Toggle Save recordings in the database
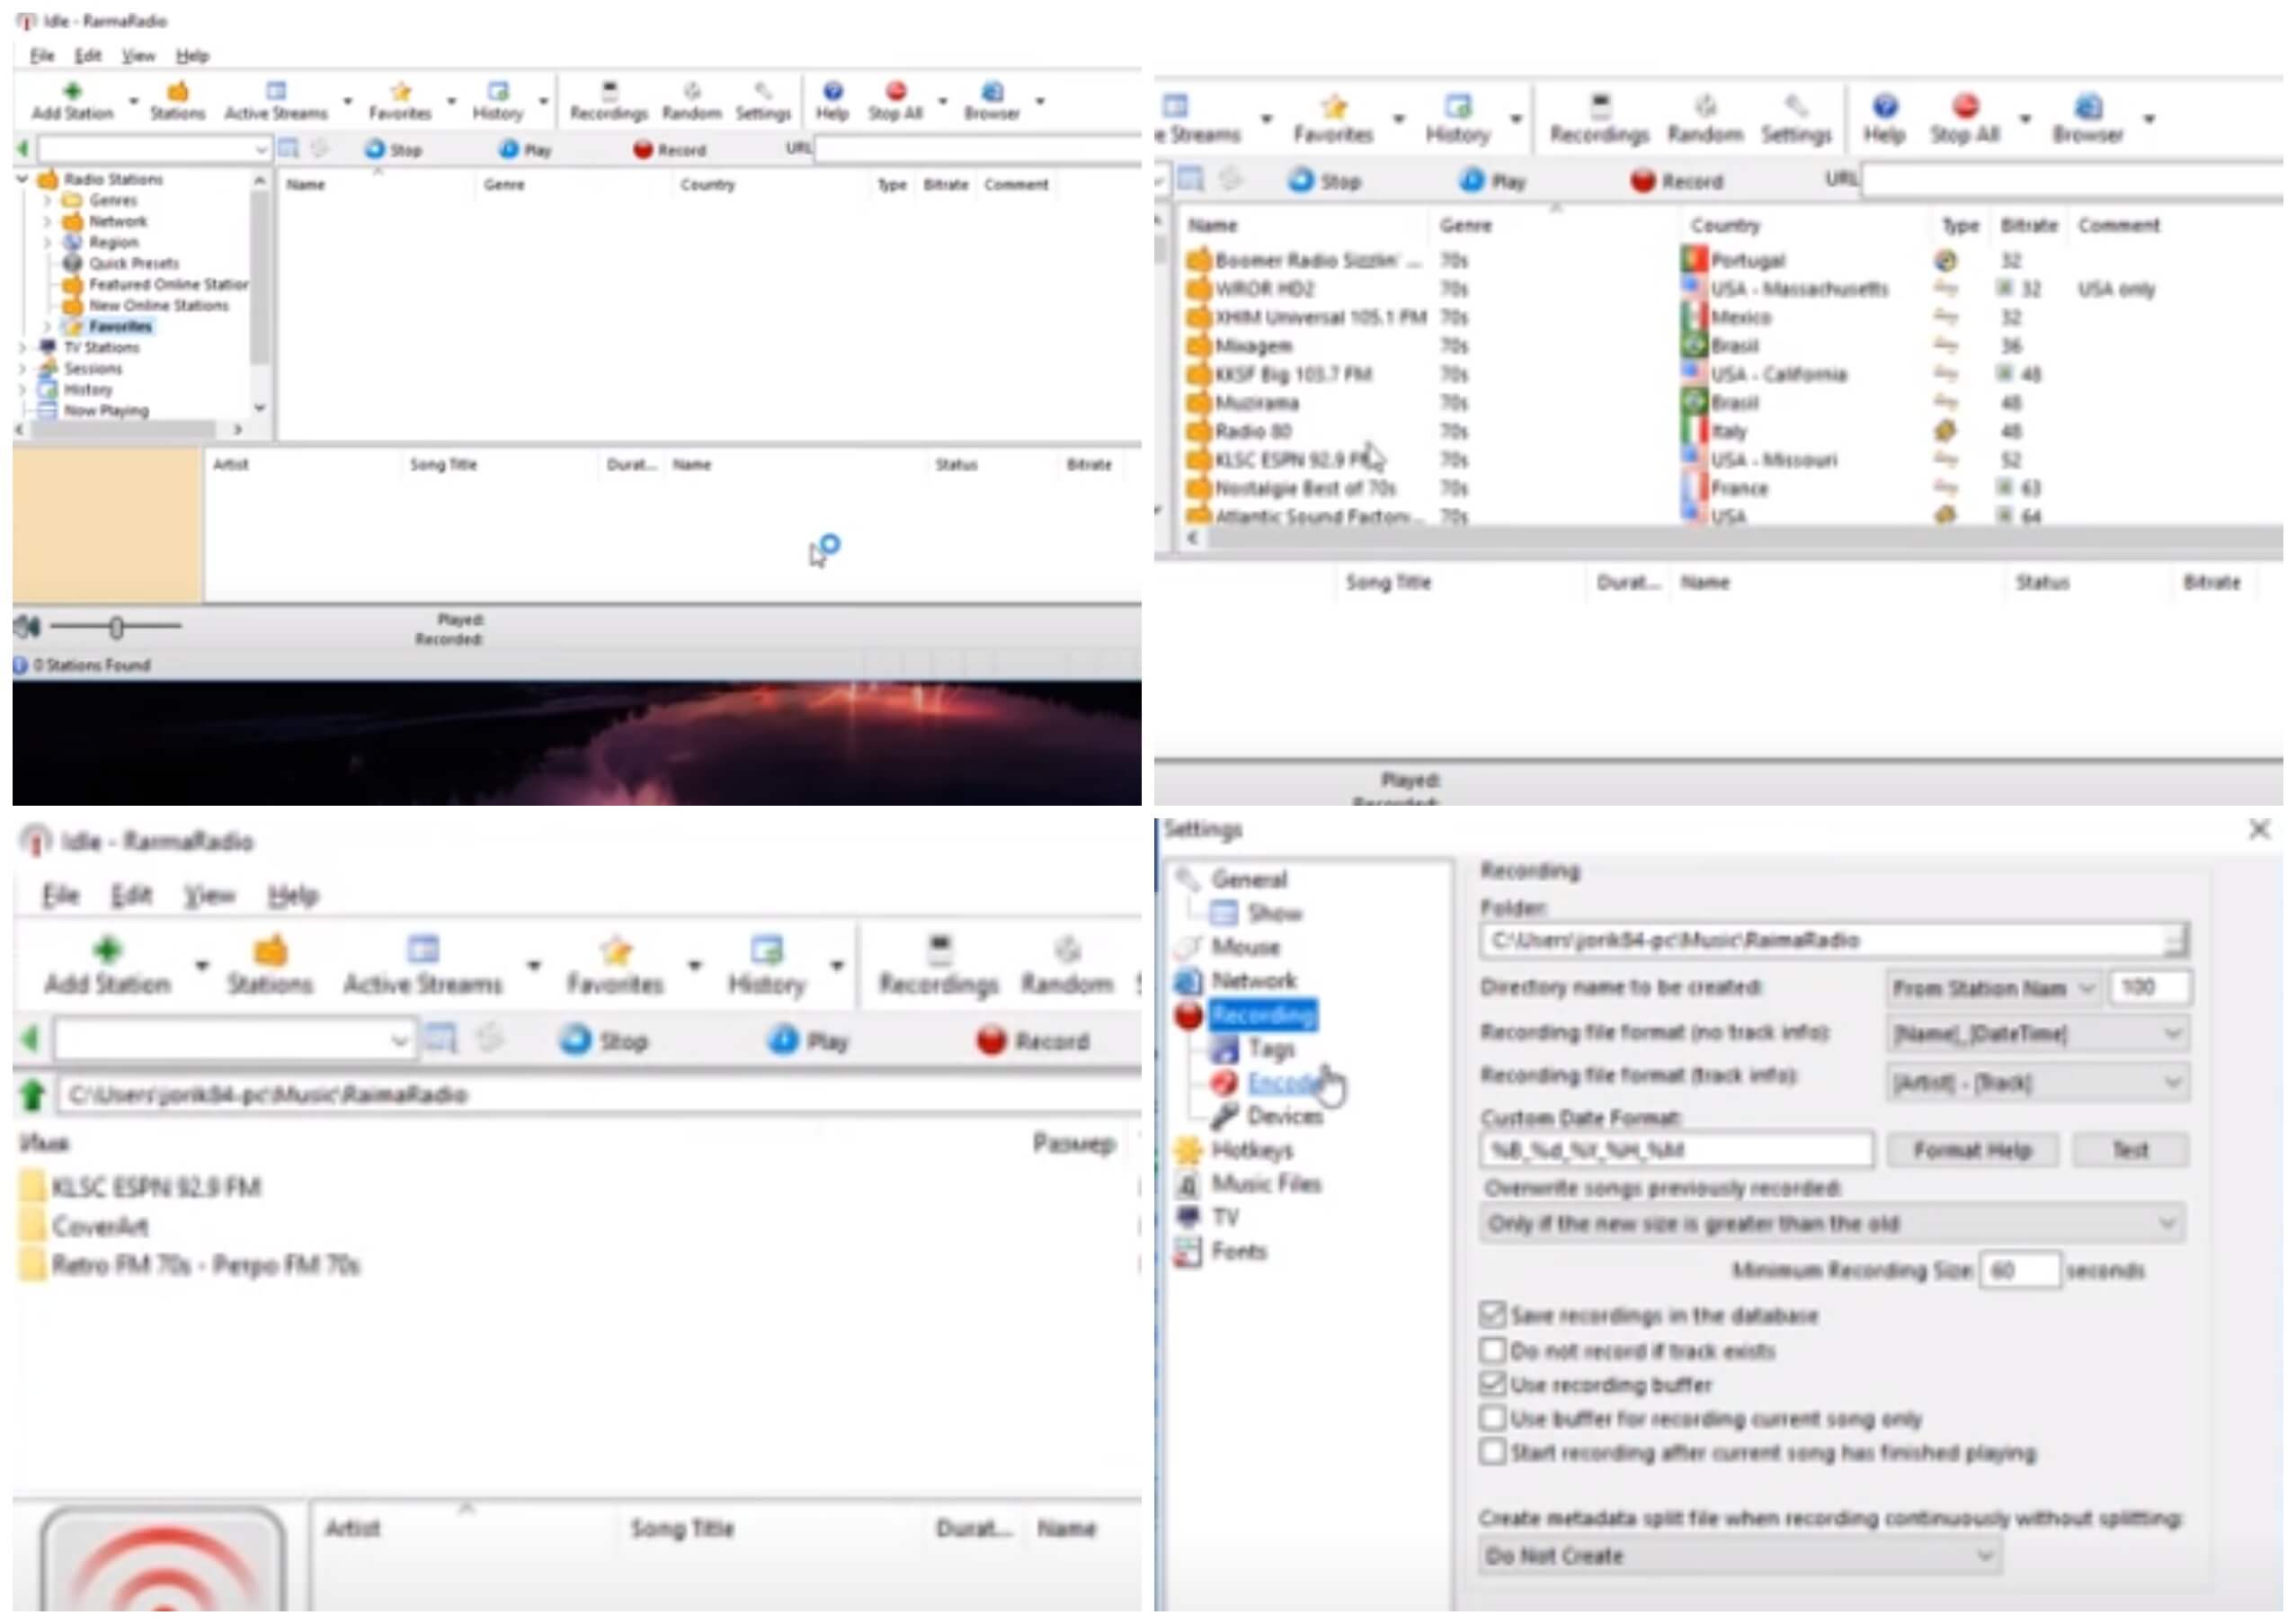The height and width of the screenshot is (1624, 2296). pos(1492,1315)
